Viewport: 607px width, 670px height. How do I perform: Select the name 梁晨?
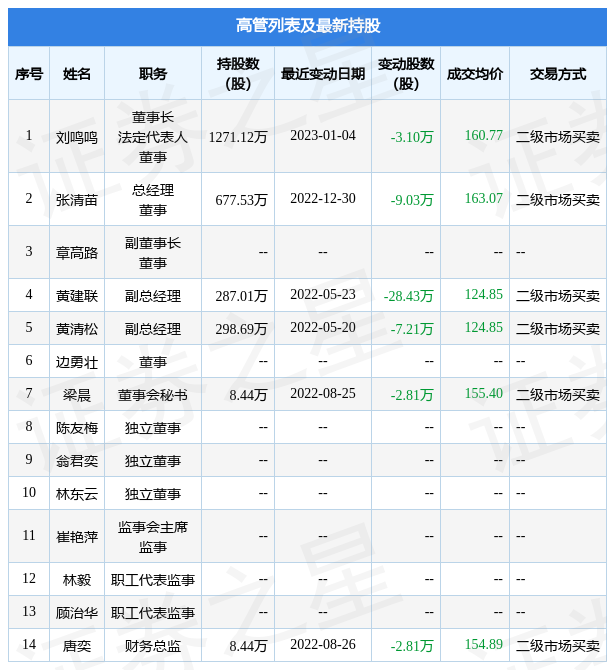[77, 395]
